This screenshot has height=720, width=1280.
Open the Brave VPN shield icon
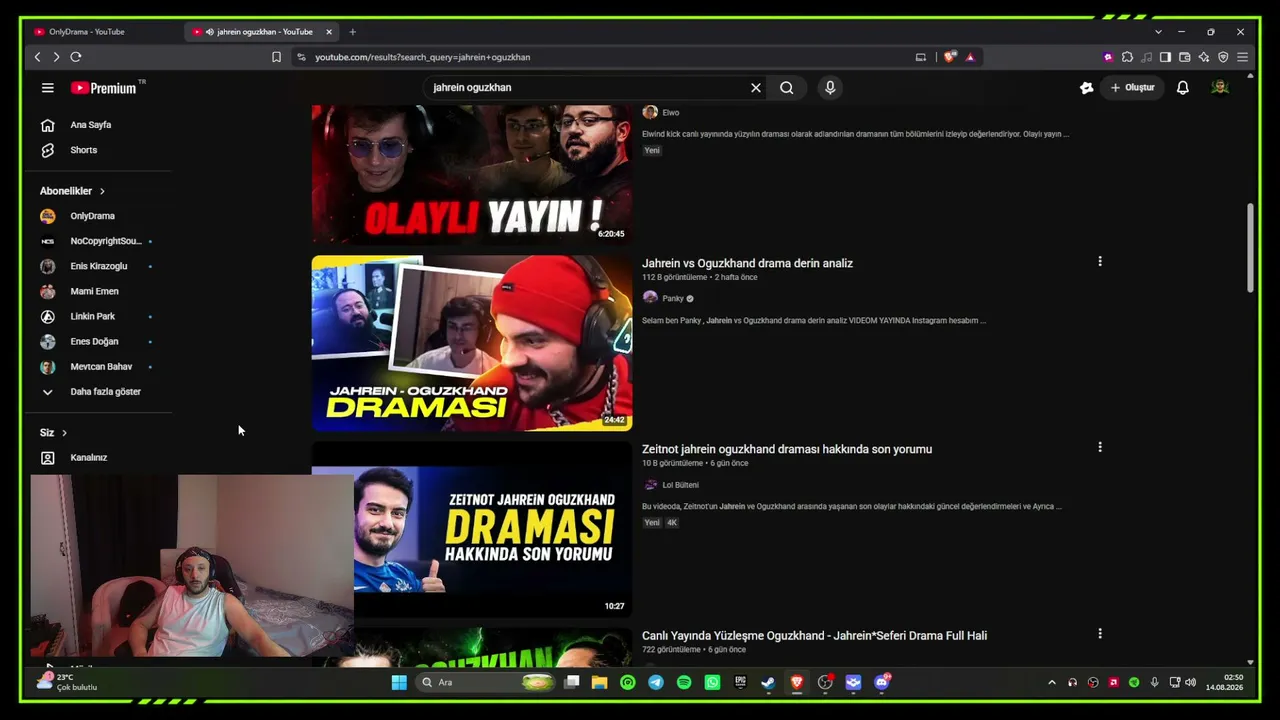tap(1223, 57)
